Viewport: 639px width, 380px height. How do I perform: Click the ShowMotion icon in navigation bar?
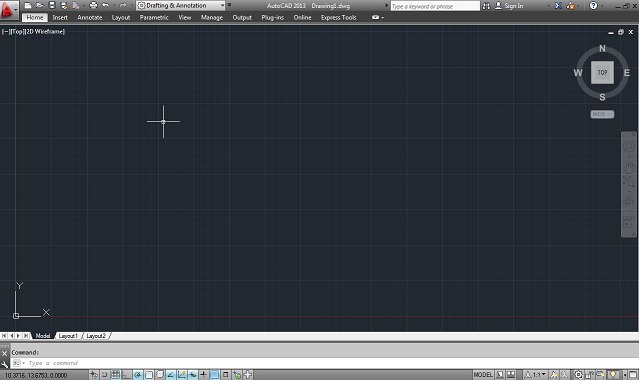pos(629,222)
